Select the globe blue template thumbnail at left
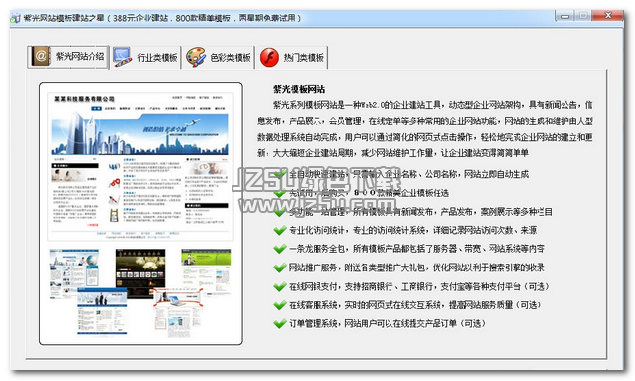 74,274
